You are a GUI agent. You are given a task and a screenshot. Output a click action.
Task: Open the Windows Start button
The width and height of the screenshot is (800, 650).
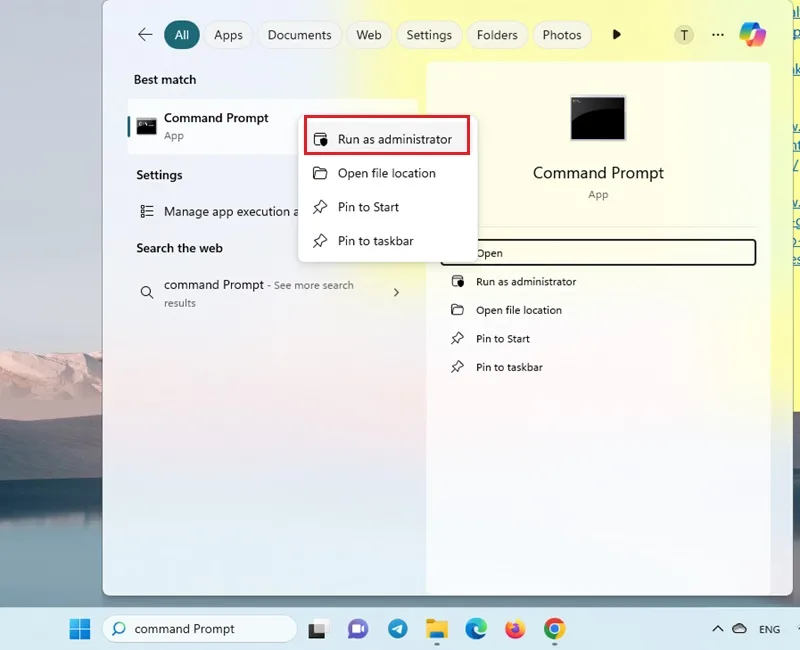click(x=80, y=629)
